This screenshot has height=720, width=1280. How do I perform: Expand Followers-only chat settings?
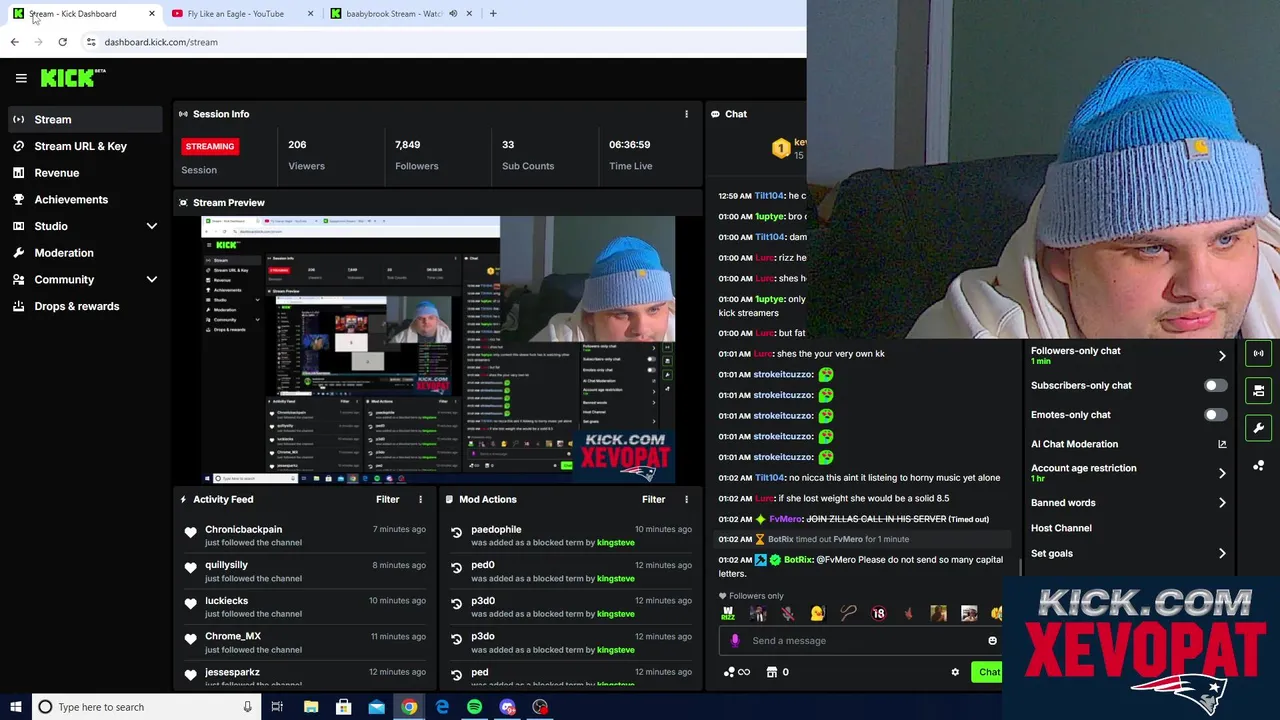[1222, 356]
